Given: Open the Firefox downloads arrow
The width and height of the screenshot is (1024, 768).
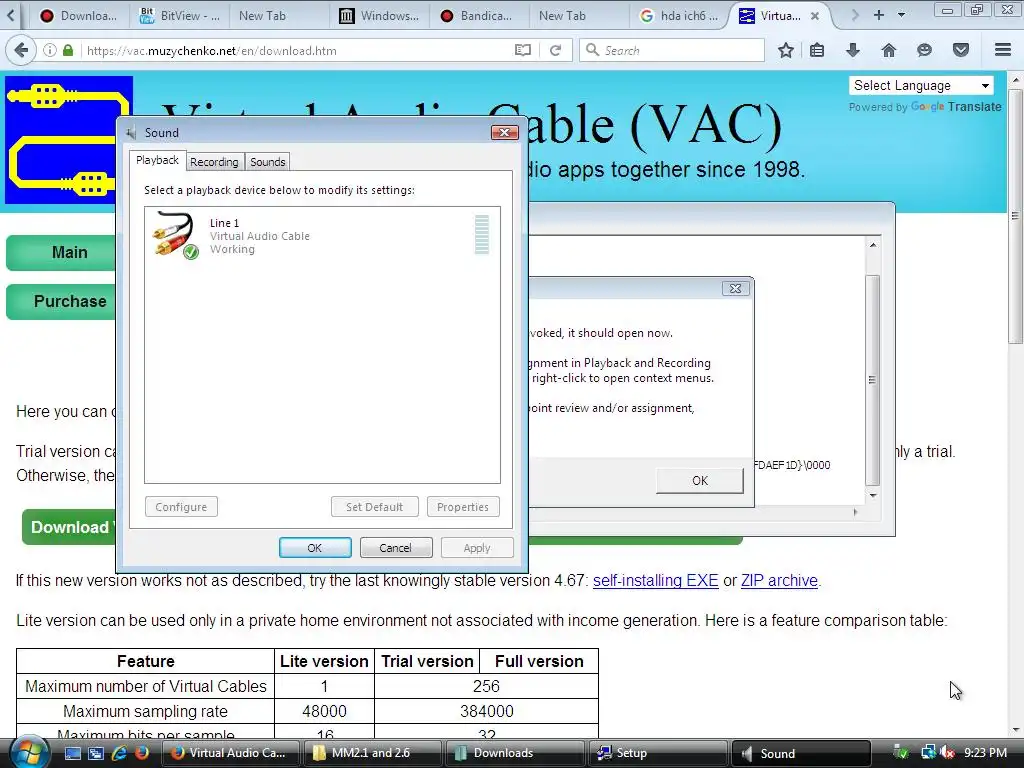Looking at the screenshot, I should coord(853,50).
